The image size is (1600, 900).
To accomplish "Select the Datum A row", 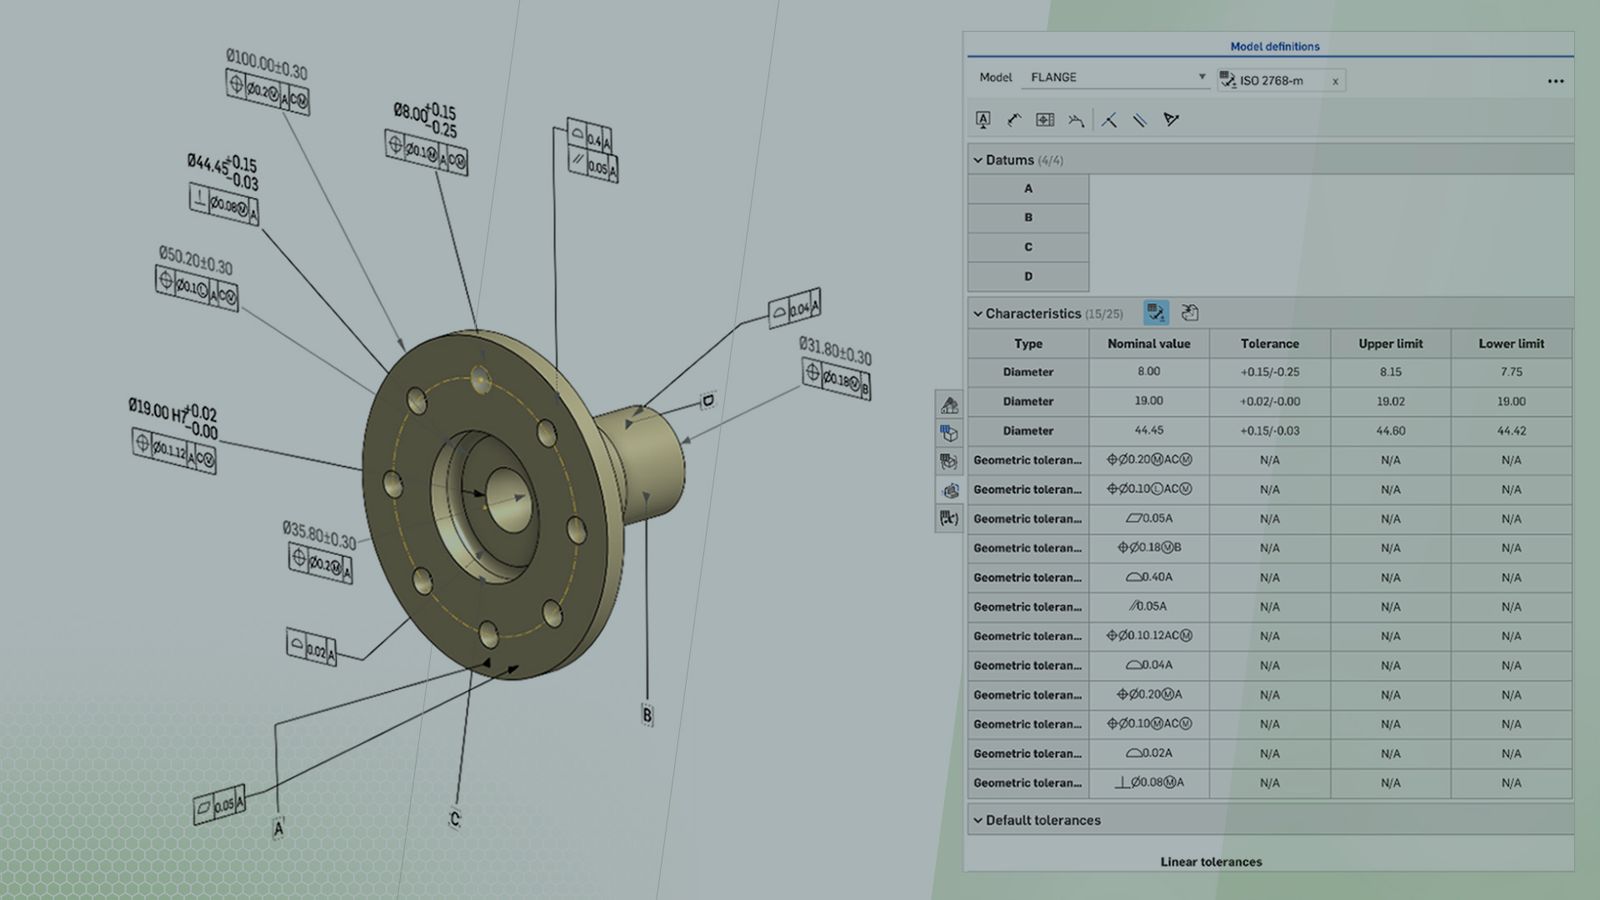I will click(x=1028, y=188).
